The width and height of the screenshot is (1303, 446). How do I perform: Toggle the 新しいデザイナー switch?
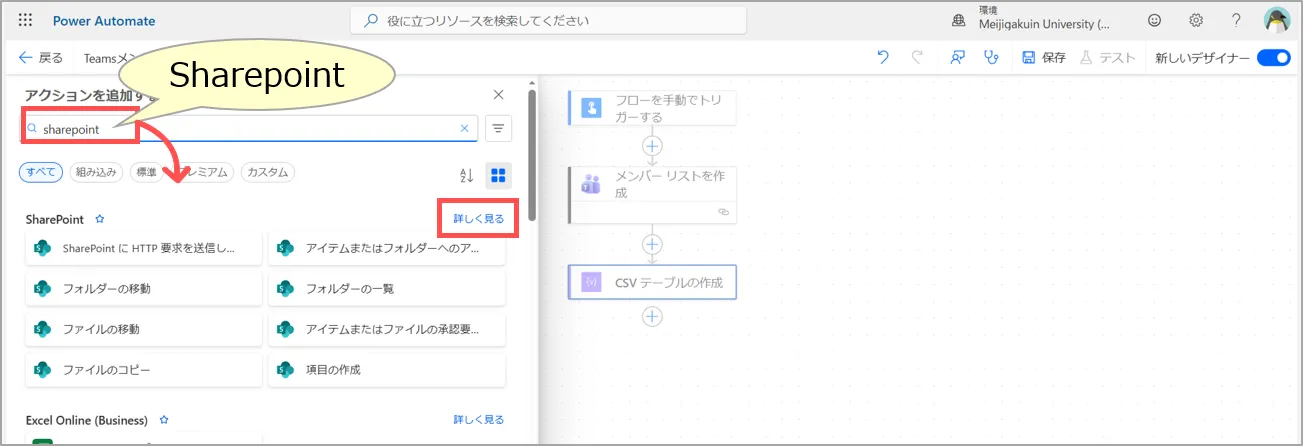pyautogui.click(x=1273, y=58)
